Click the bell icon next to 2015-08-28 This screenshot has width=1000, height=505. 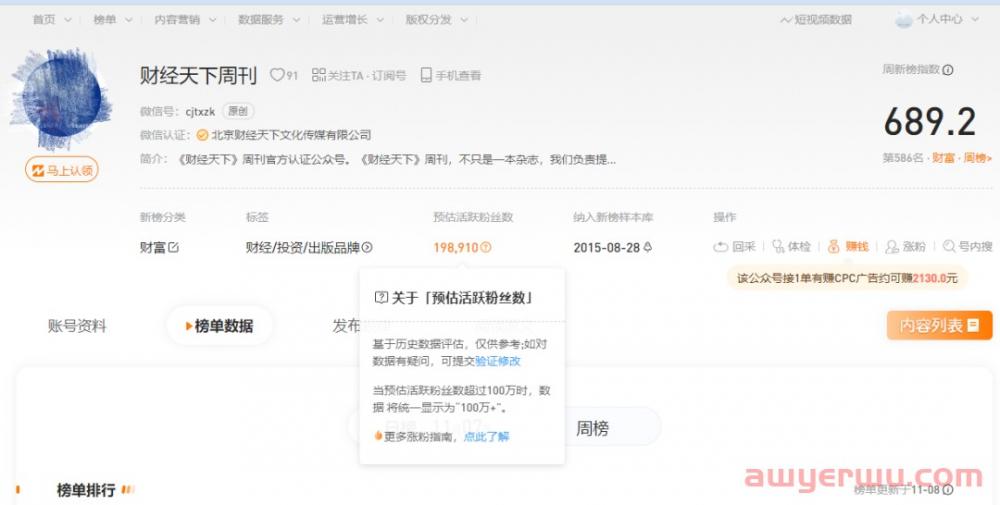point(648,247)
